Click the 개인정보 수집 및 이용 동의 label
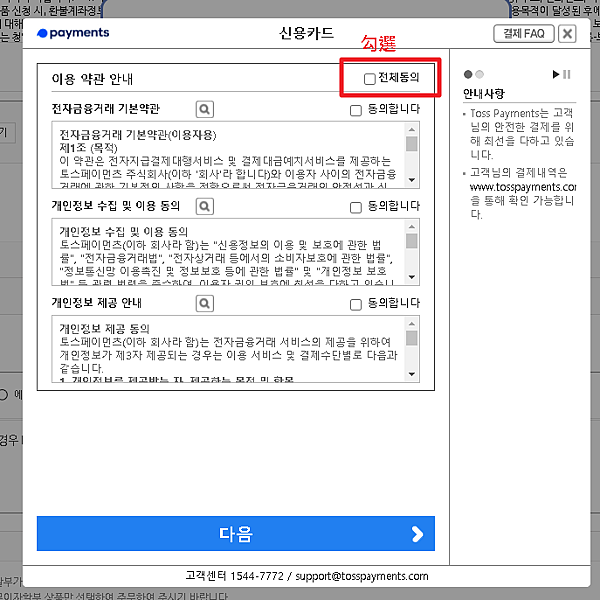This screenshot has width=600, height=600. pyautogui.click(x=116, y=206)
